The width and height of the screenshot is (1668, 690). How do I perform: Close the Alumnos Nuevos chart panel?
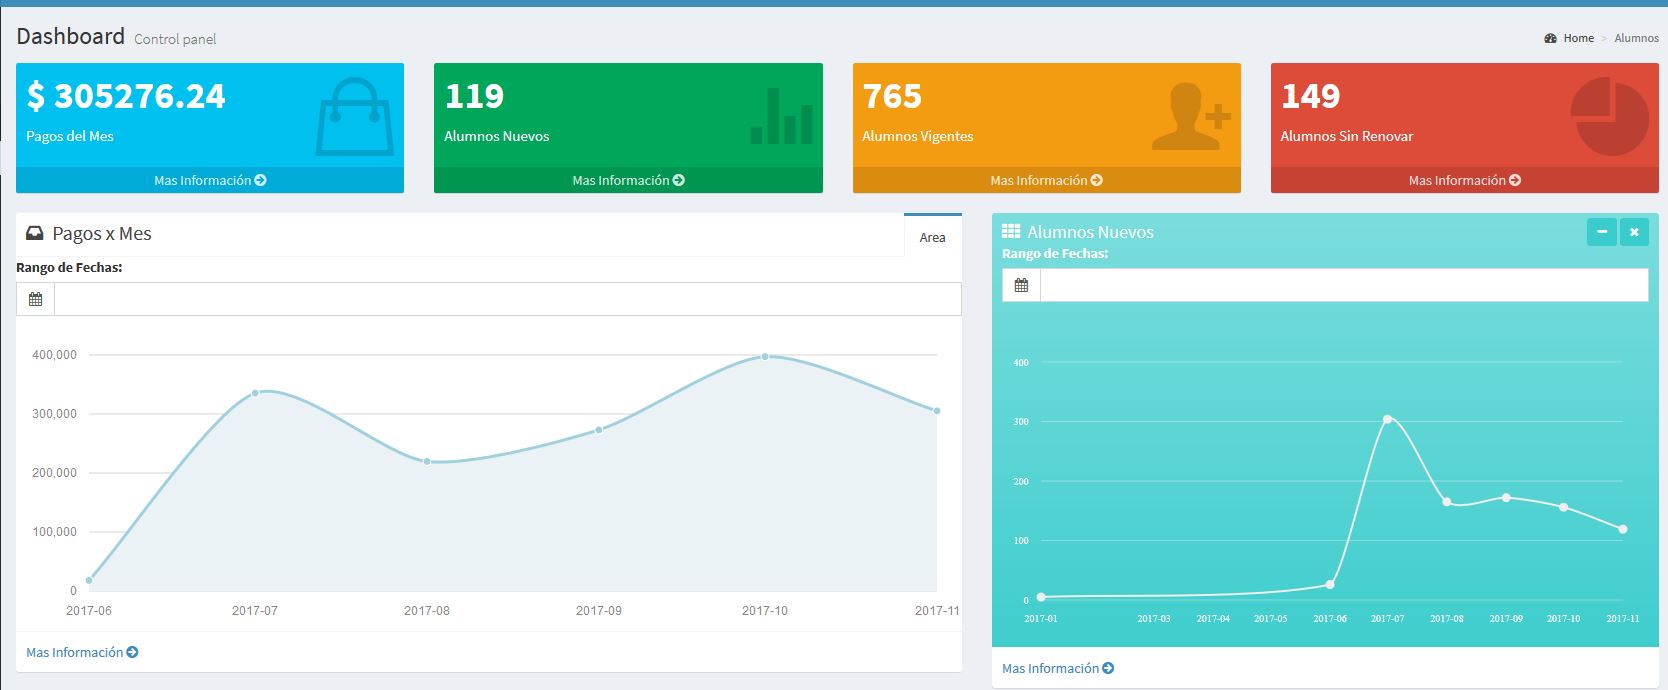tap(1634, 232)
